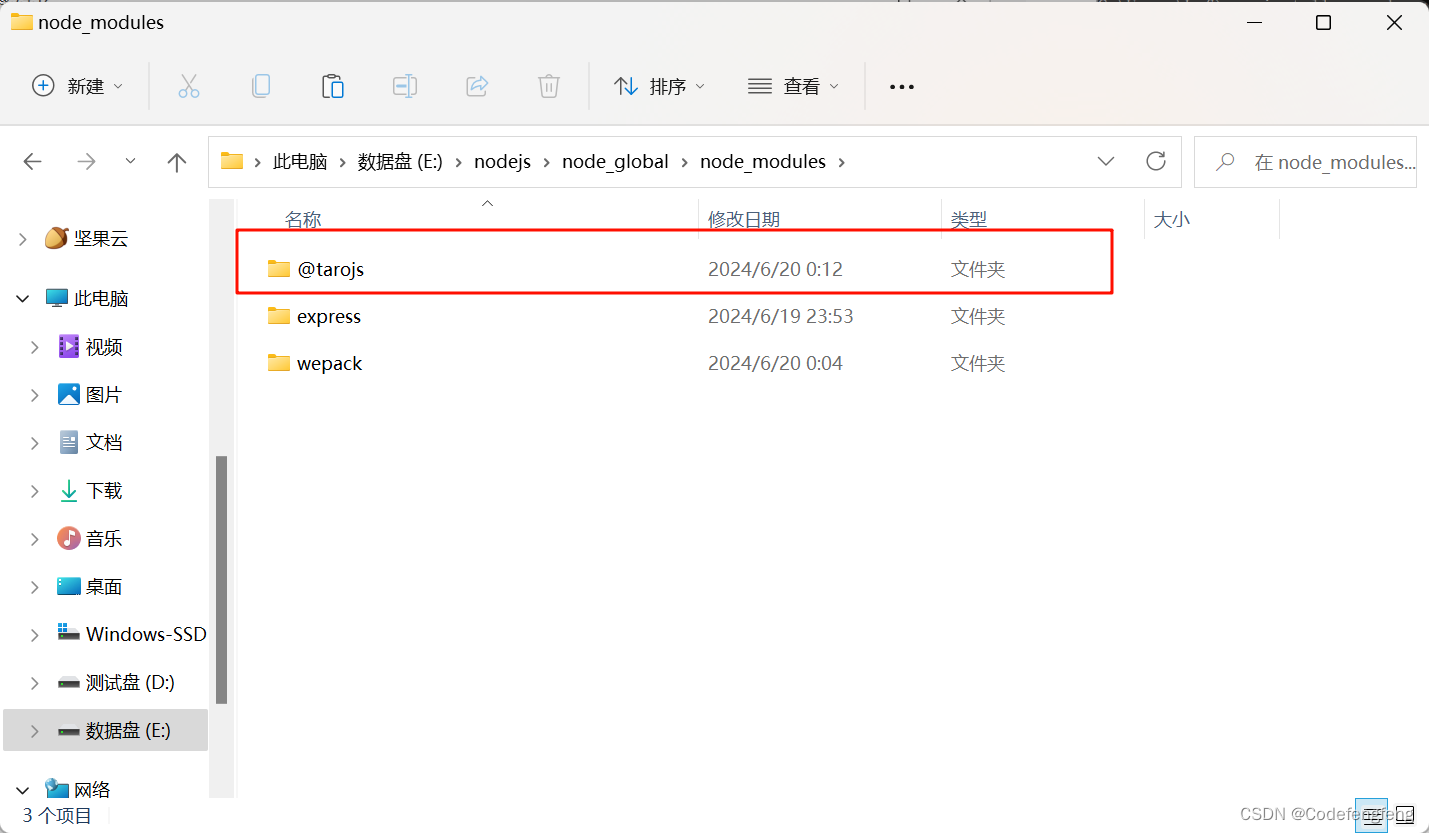Viewport: 1429px width, 833px height.
Task: Click the search node_modules field
Action: click(x=1305, y=162)
